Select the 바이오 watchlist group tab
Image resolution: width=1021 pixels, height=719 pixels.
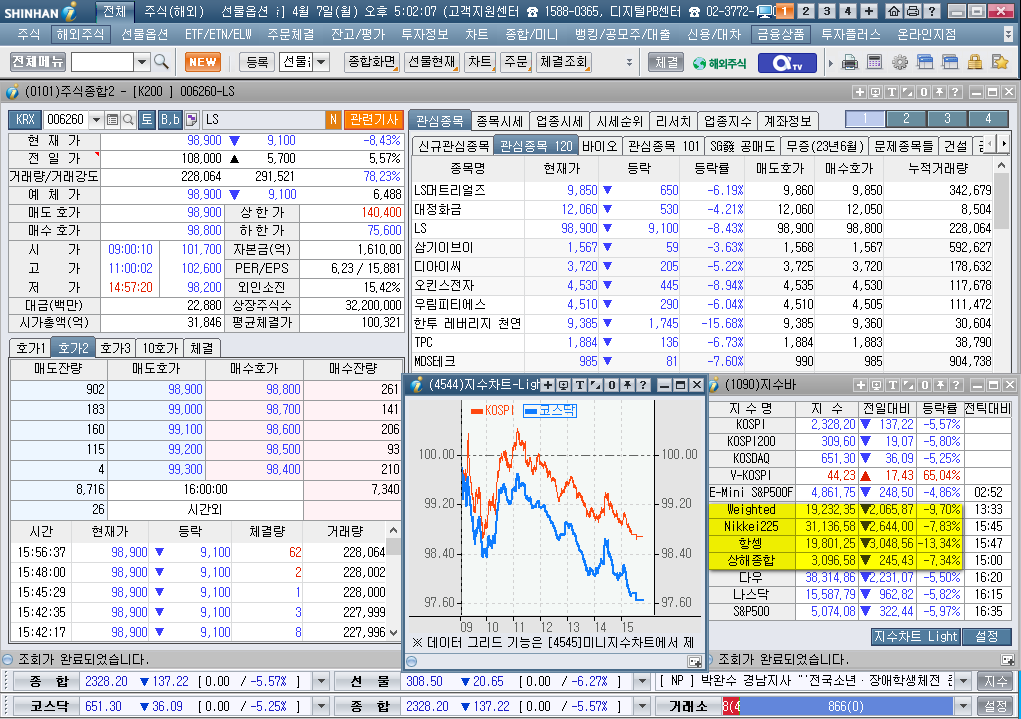click(598, 146)
